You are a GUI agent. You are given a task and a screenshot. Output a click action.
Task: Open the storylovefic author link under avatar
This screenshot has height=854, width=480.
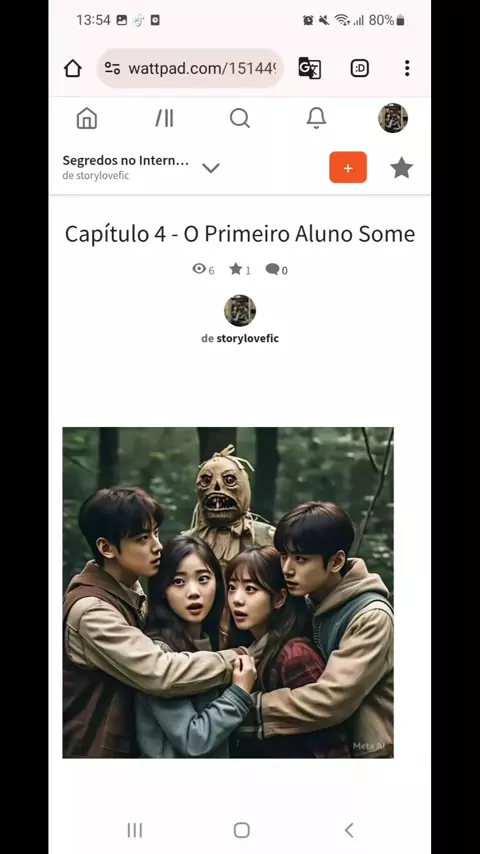[240, 338]
